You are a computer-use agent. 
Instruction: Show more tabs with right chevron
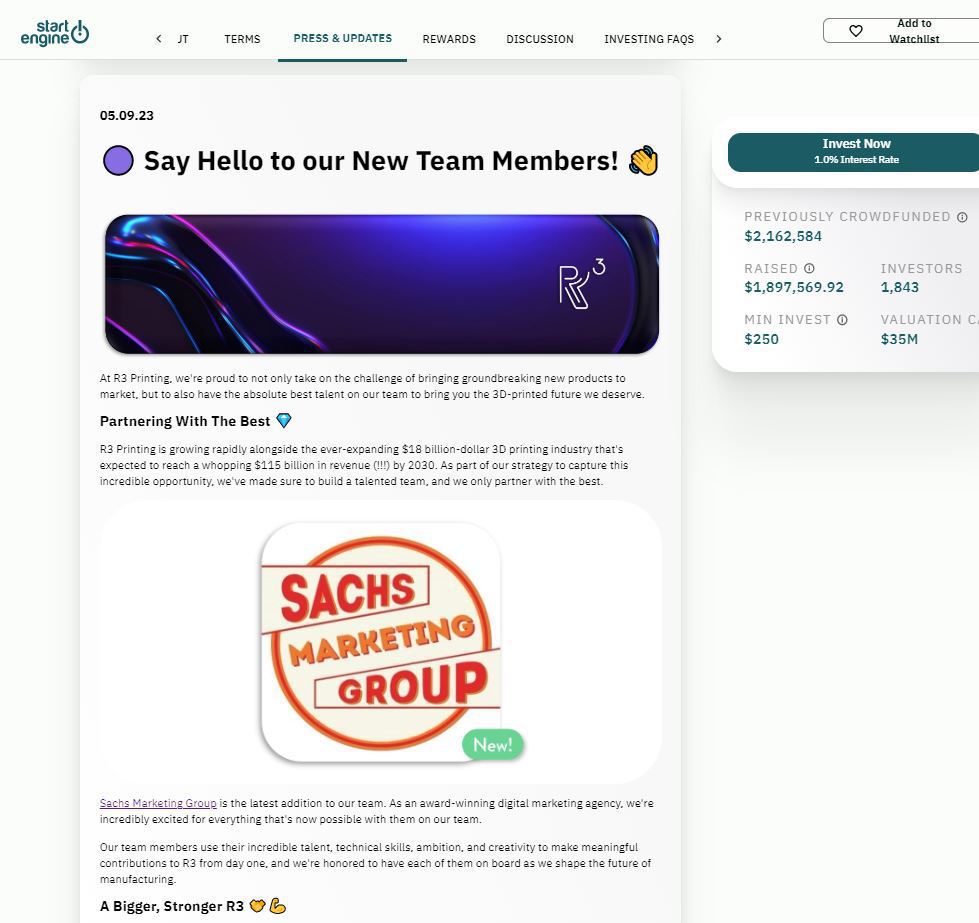click(x=719, y=39)
